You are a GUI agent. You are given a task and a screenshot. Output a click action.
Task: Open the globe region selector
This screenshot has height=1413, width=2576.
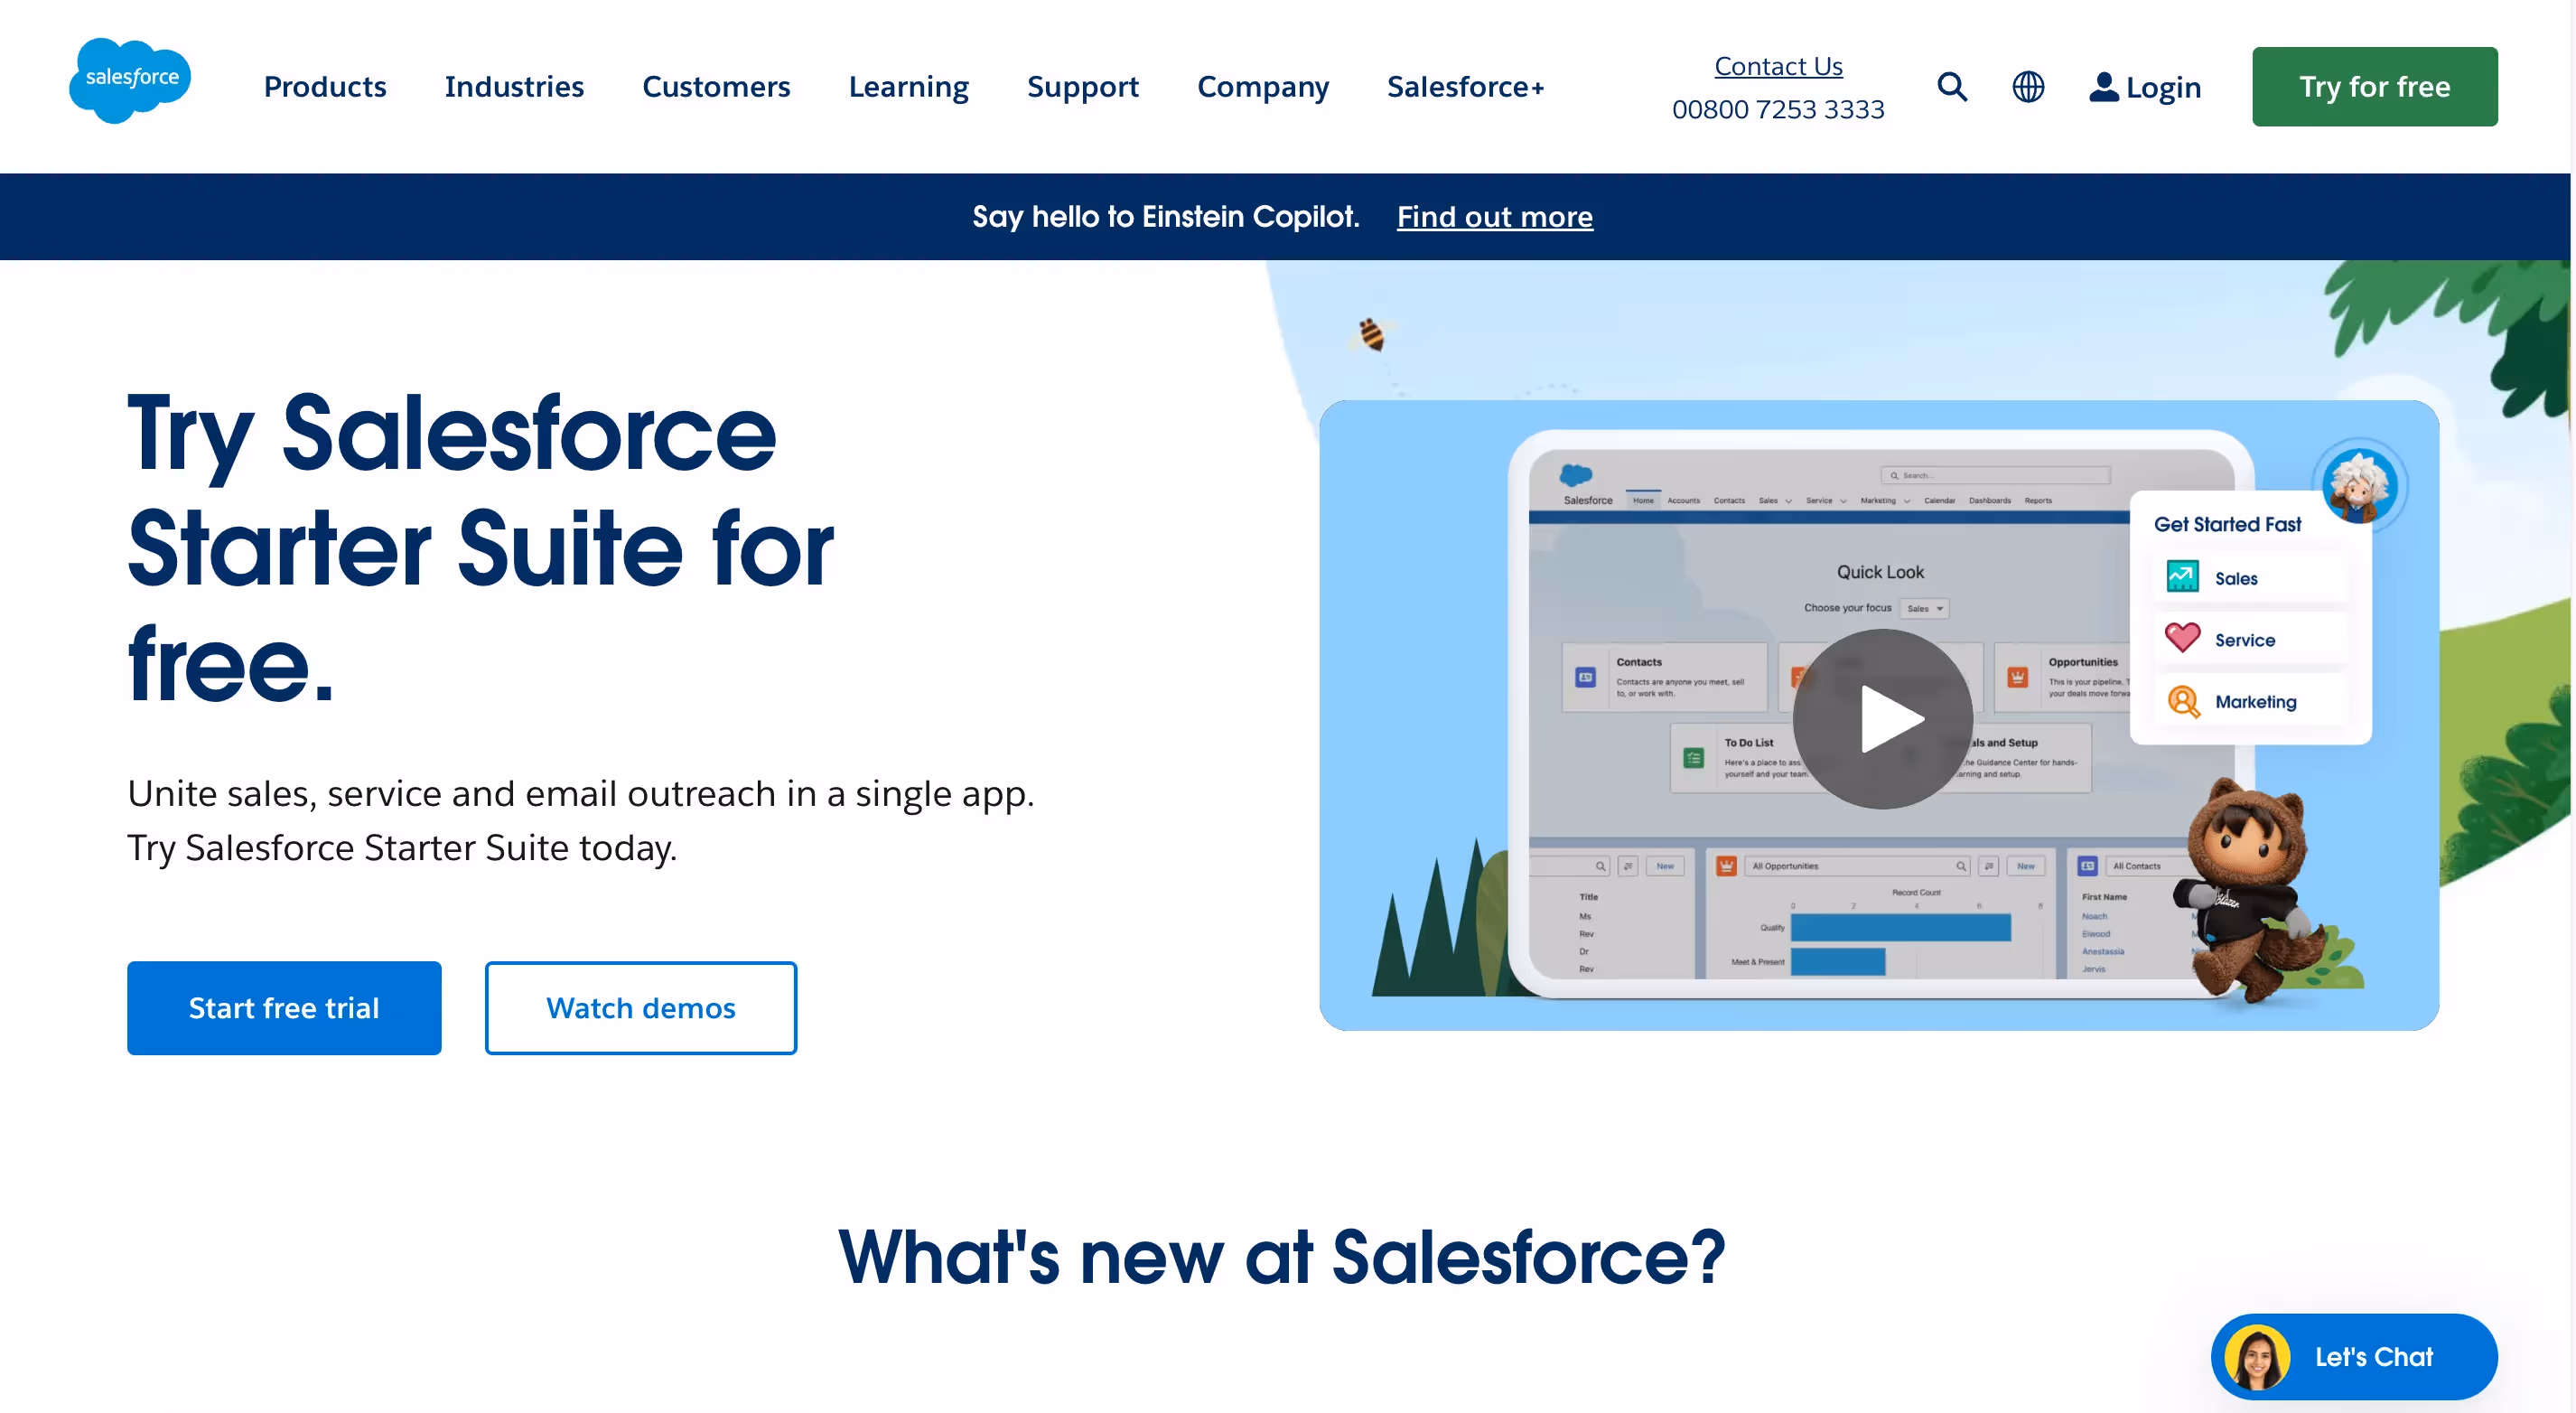[x=2027, y=87]
